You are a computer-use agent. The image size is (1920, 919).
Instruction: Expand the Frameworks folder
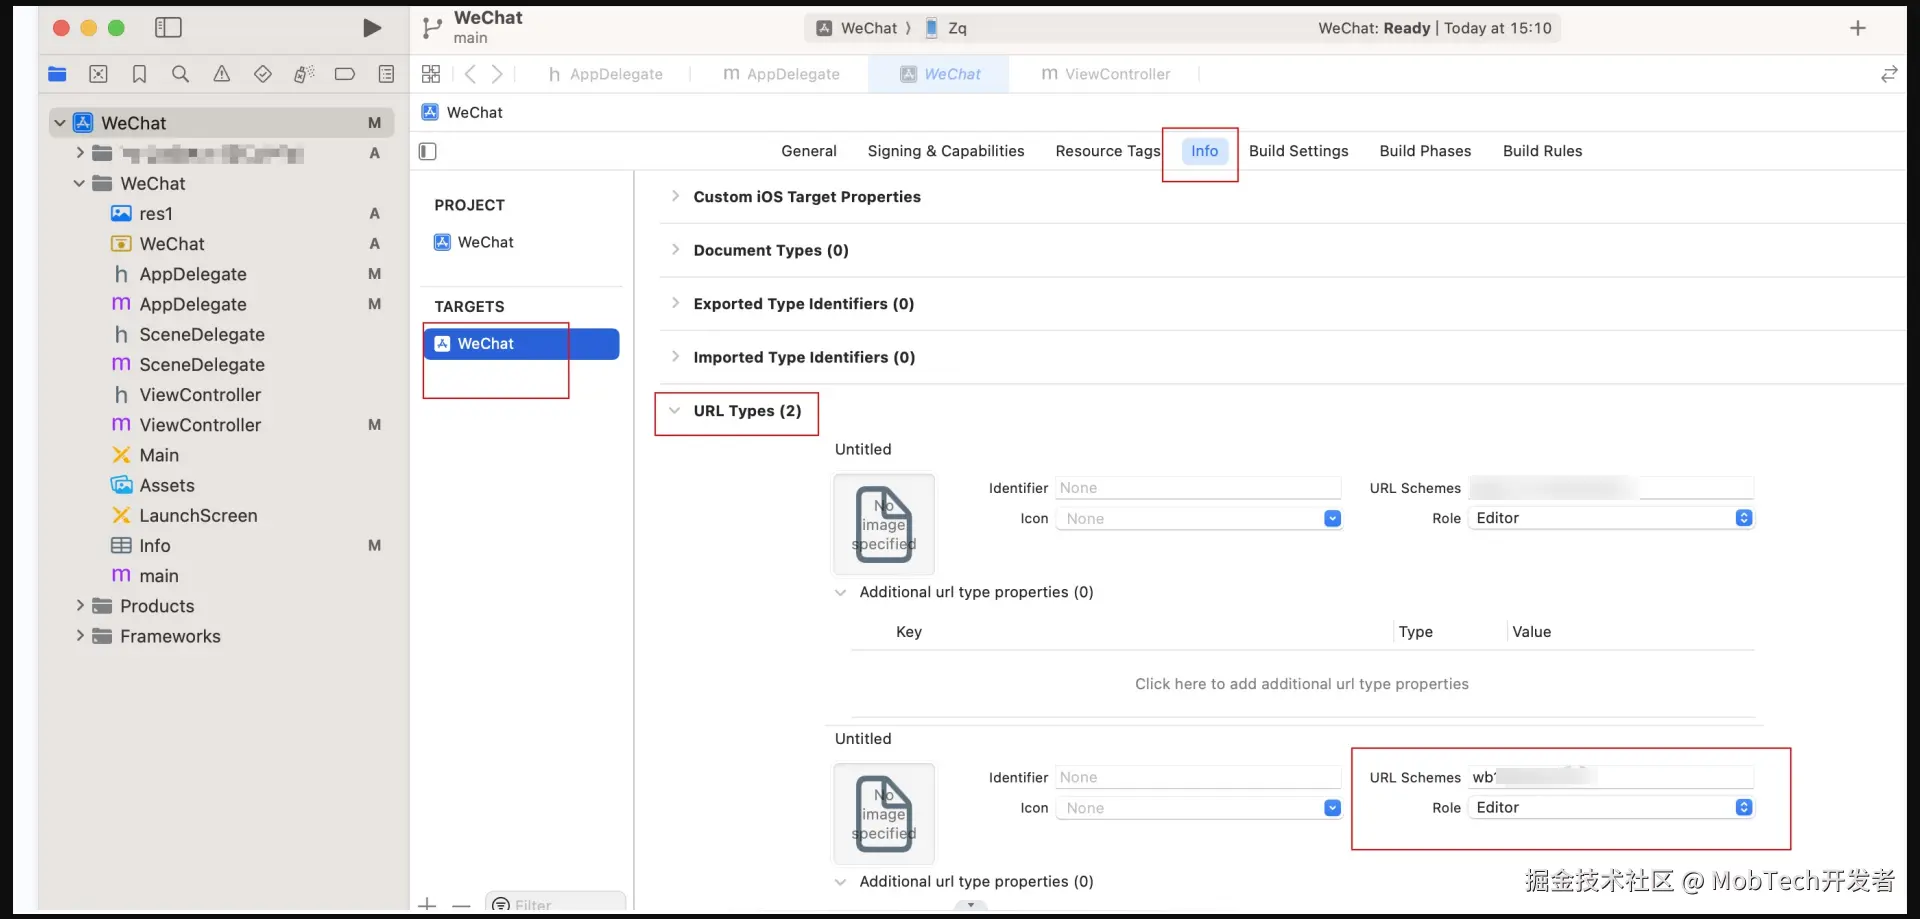click(80, 636)
